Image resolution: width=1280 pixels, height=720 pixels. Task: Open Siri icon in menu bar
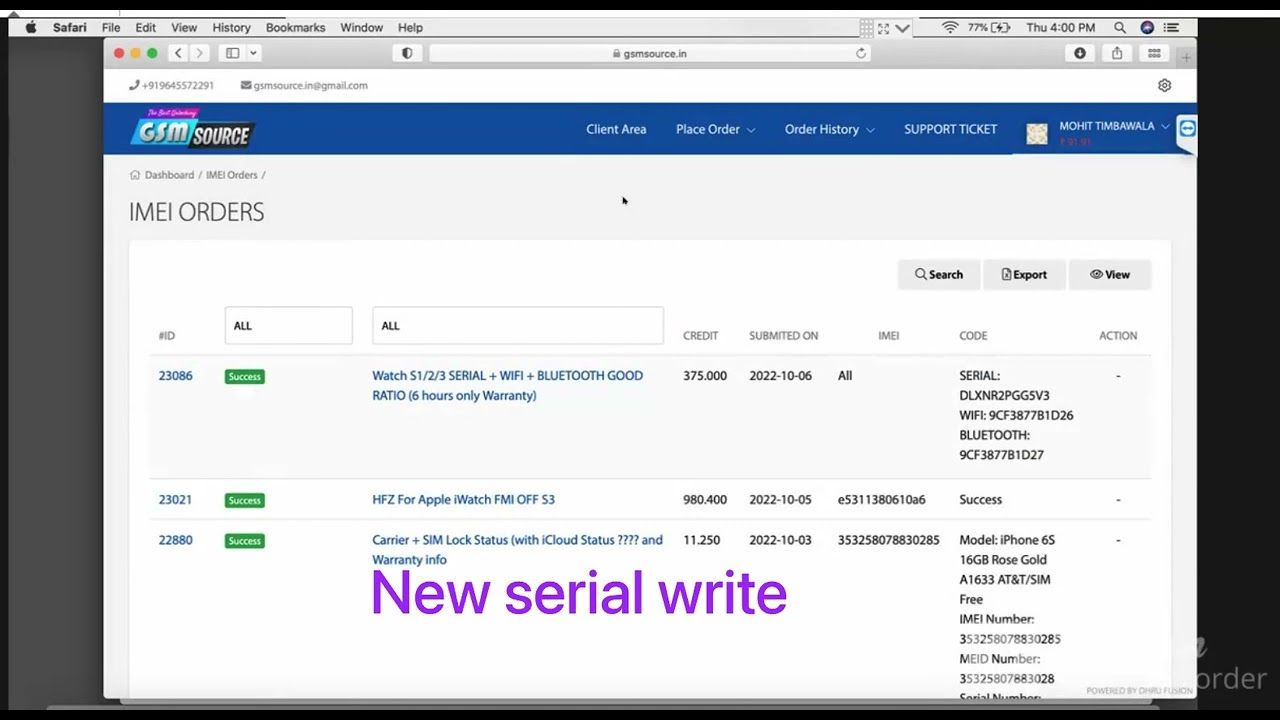[x=1147, y=28]
